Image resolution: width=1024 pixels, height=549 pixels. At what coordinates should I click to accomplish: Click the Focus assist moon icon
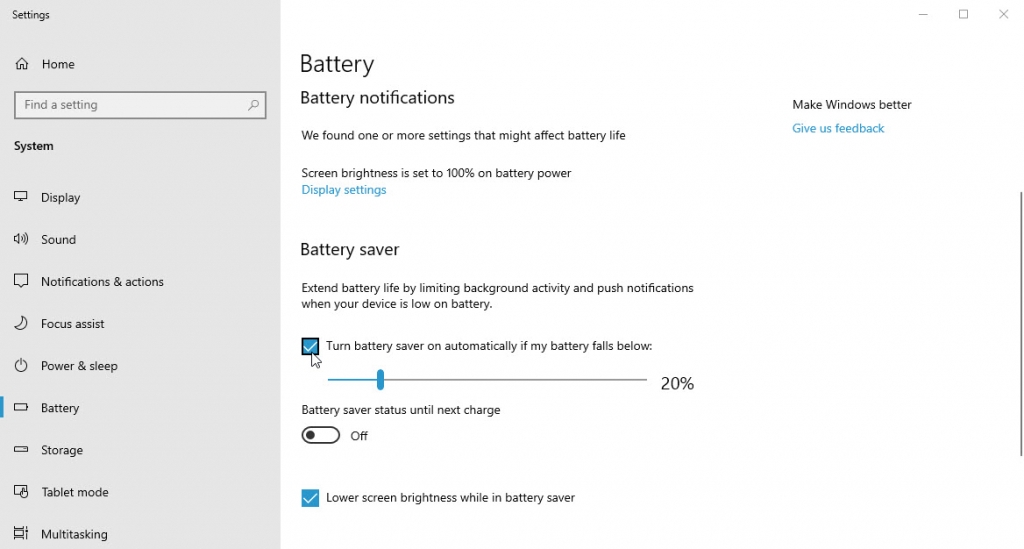21,323
